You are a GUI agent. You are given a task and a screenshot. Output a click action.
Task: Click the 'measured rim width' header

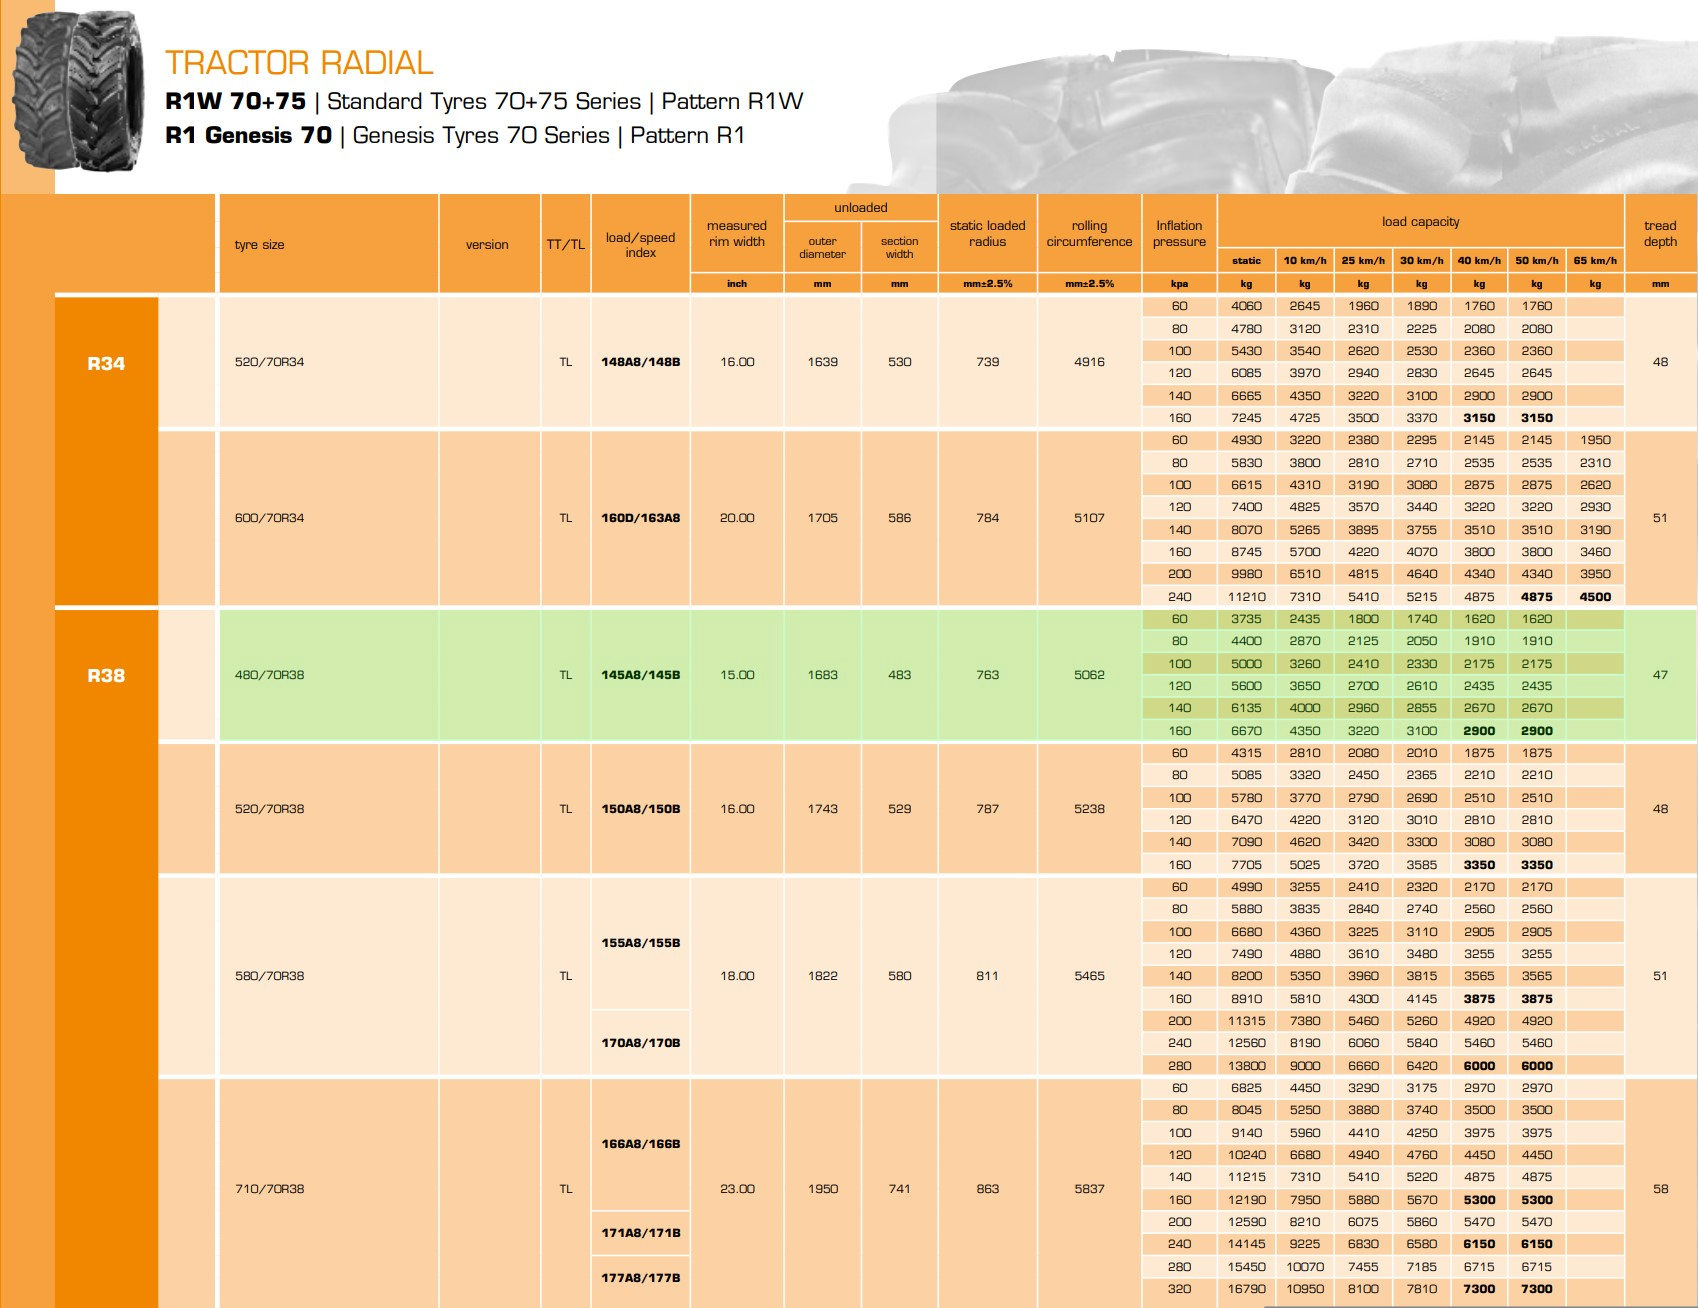737,234
